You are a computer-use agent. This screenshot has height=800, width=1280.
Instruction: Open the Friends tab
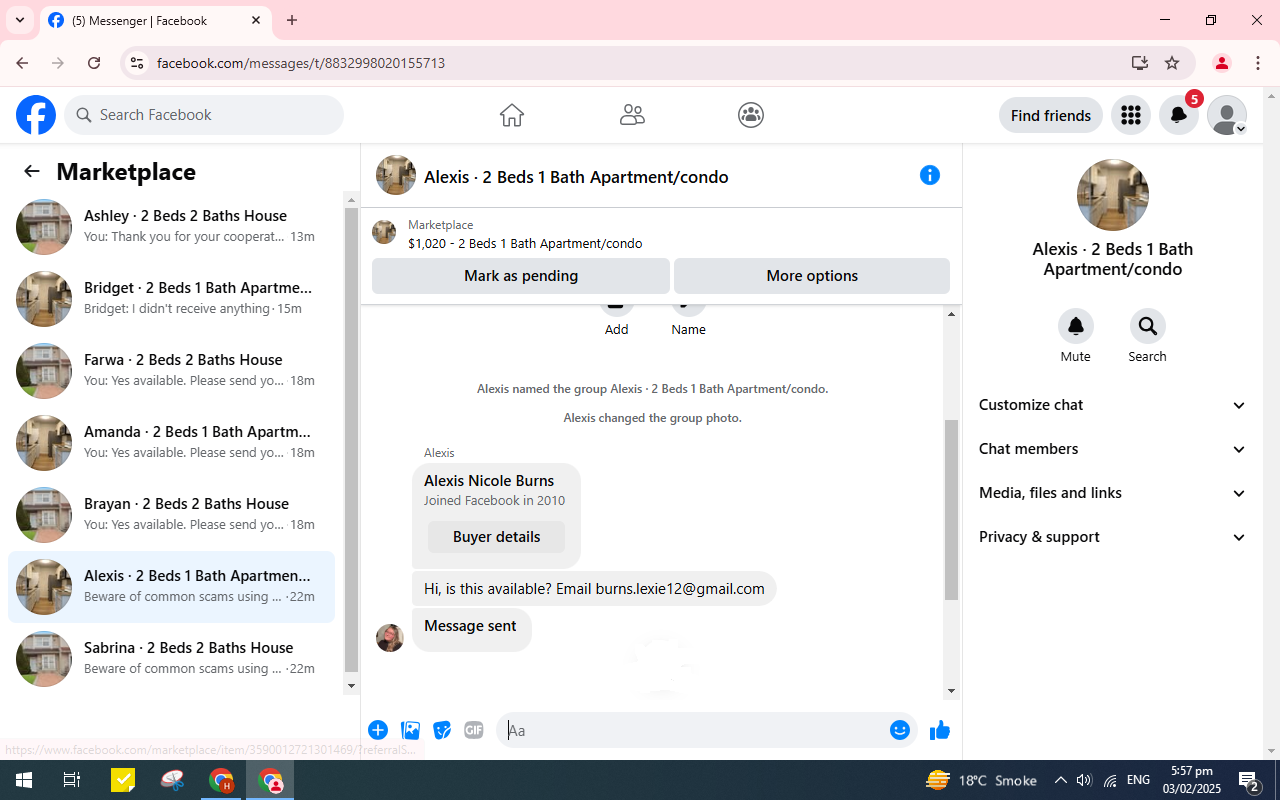[632, 115]
